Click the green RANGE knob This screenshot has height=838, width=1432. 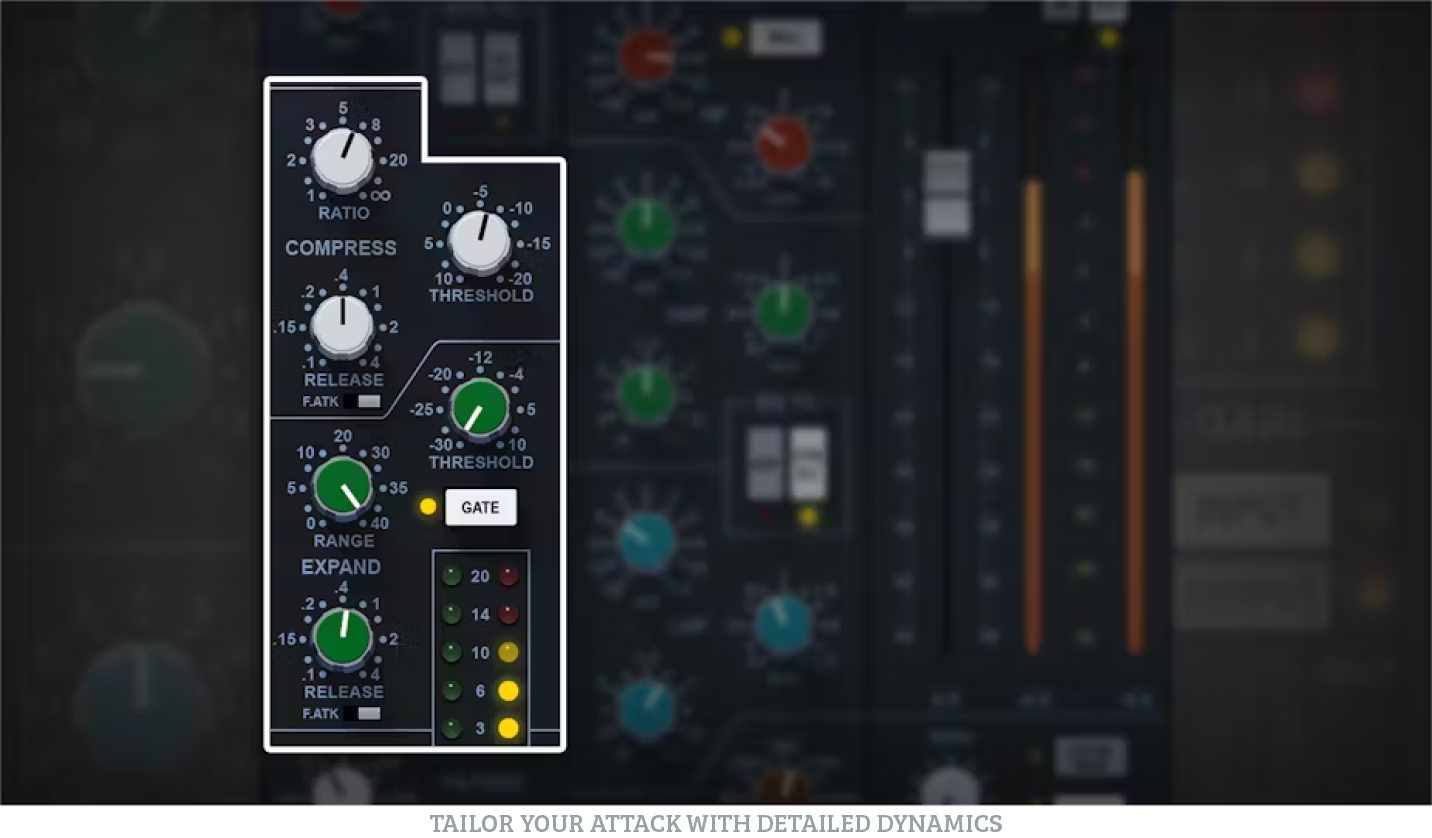pos(343,488)
